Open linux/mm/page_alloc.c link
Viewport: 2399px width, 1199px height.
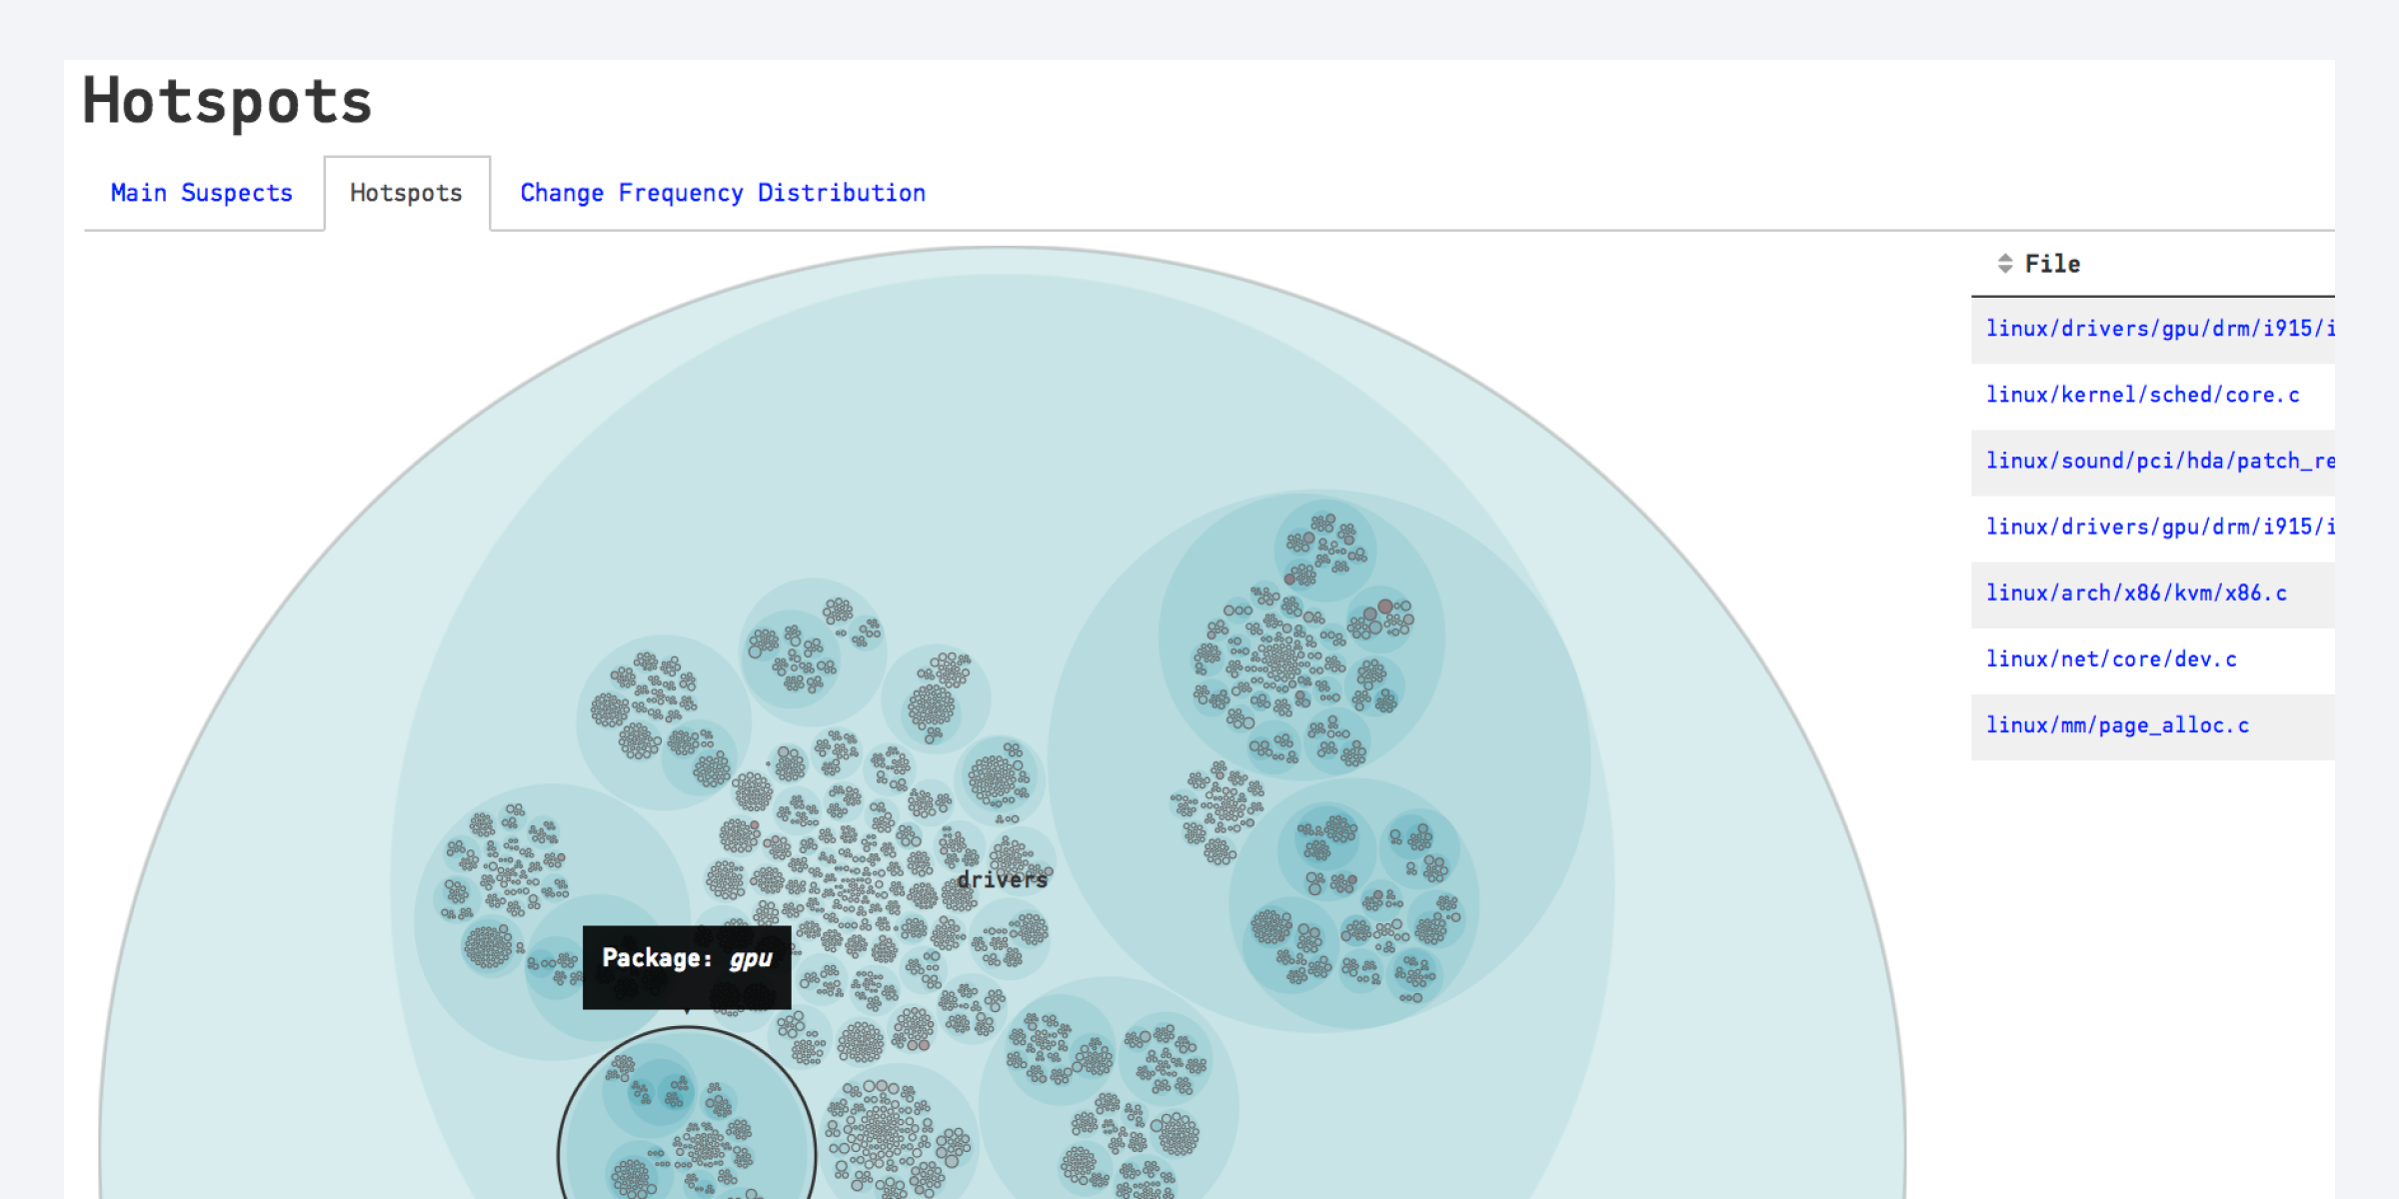click(x=2117, y=725)
